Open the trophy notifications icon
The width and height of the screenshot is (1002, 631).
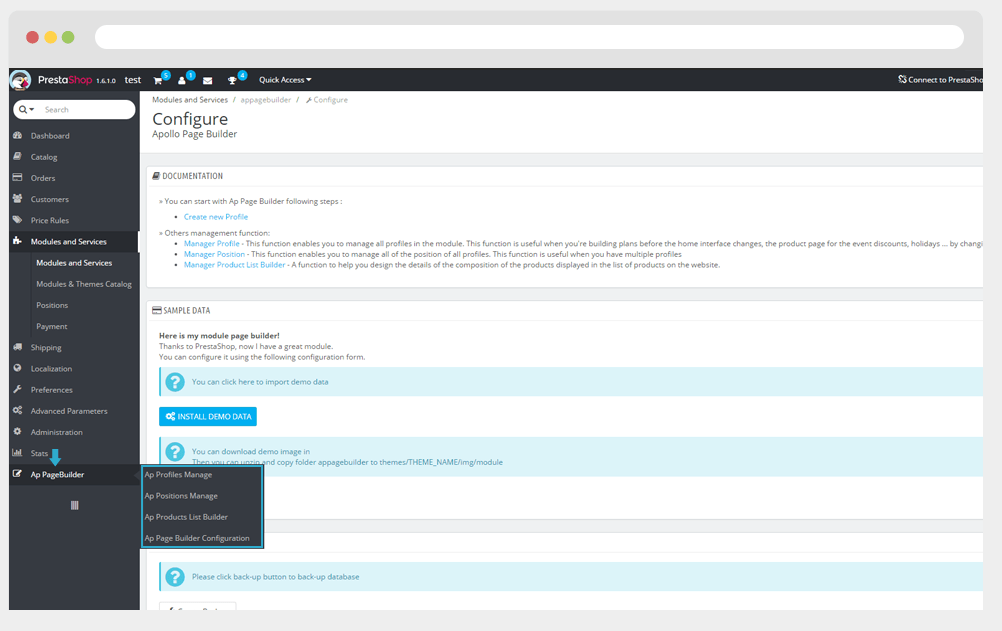[x=233, y=80]
